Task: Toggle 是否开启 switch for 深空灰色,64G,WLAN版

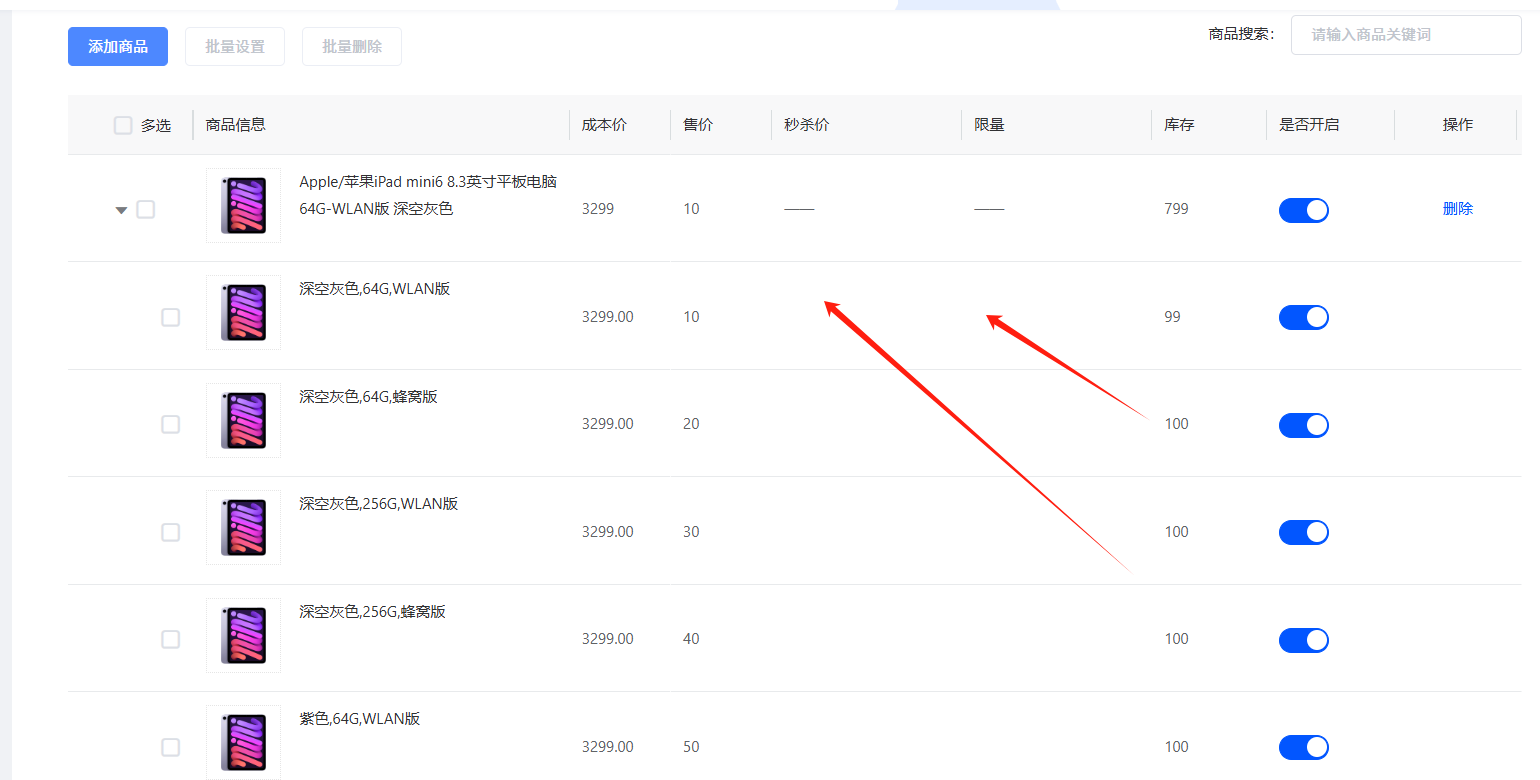Action: click(1304, 317)
